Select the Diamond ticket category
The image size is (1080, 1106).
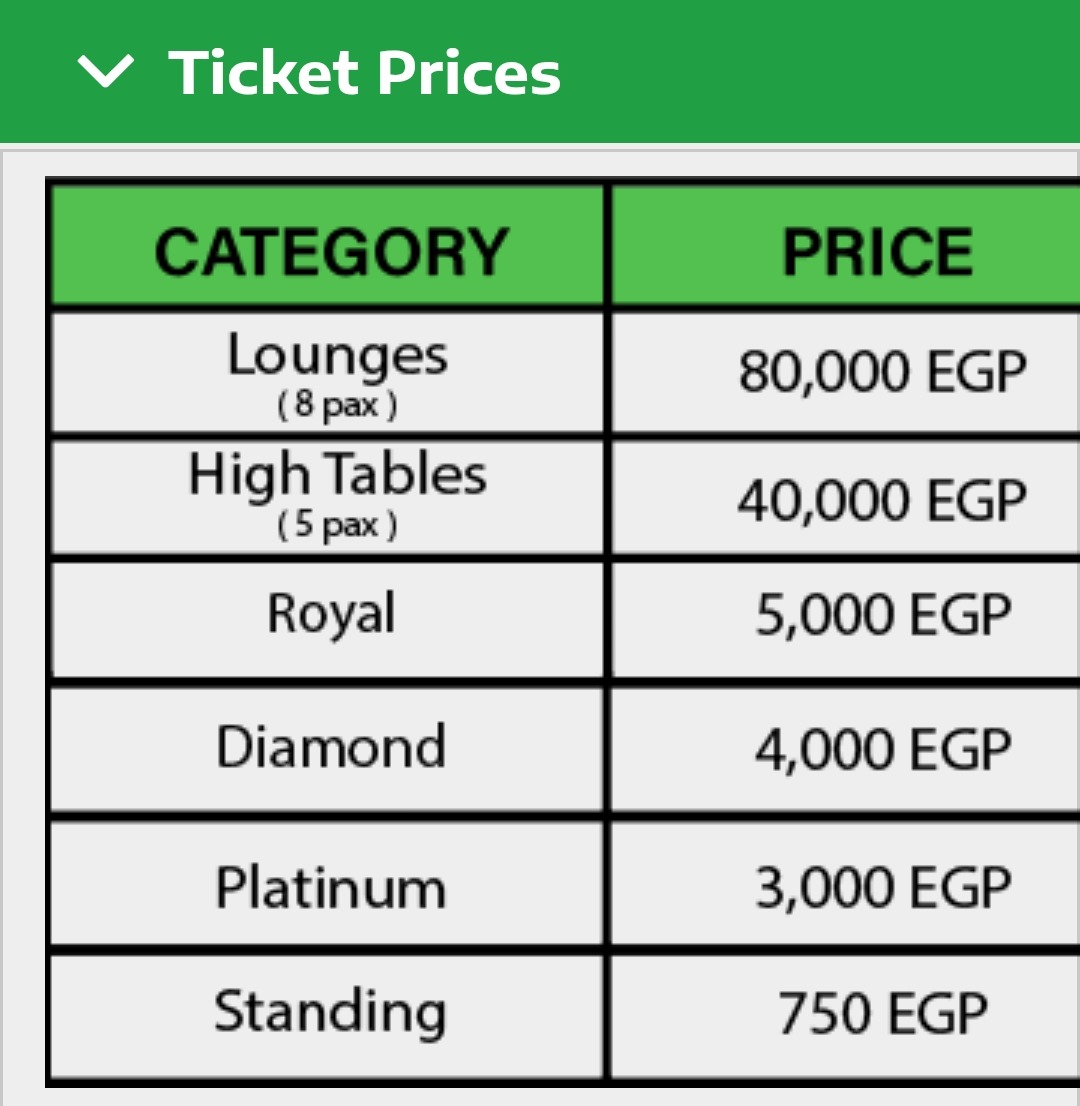[331, 747]
